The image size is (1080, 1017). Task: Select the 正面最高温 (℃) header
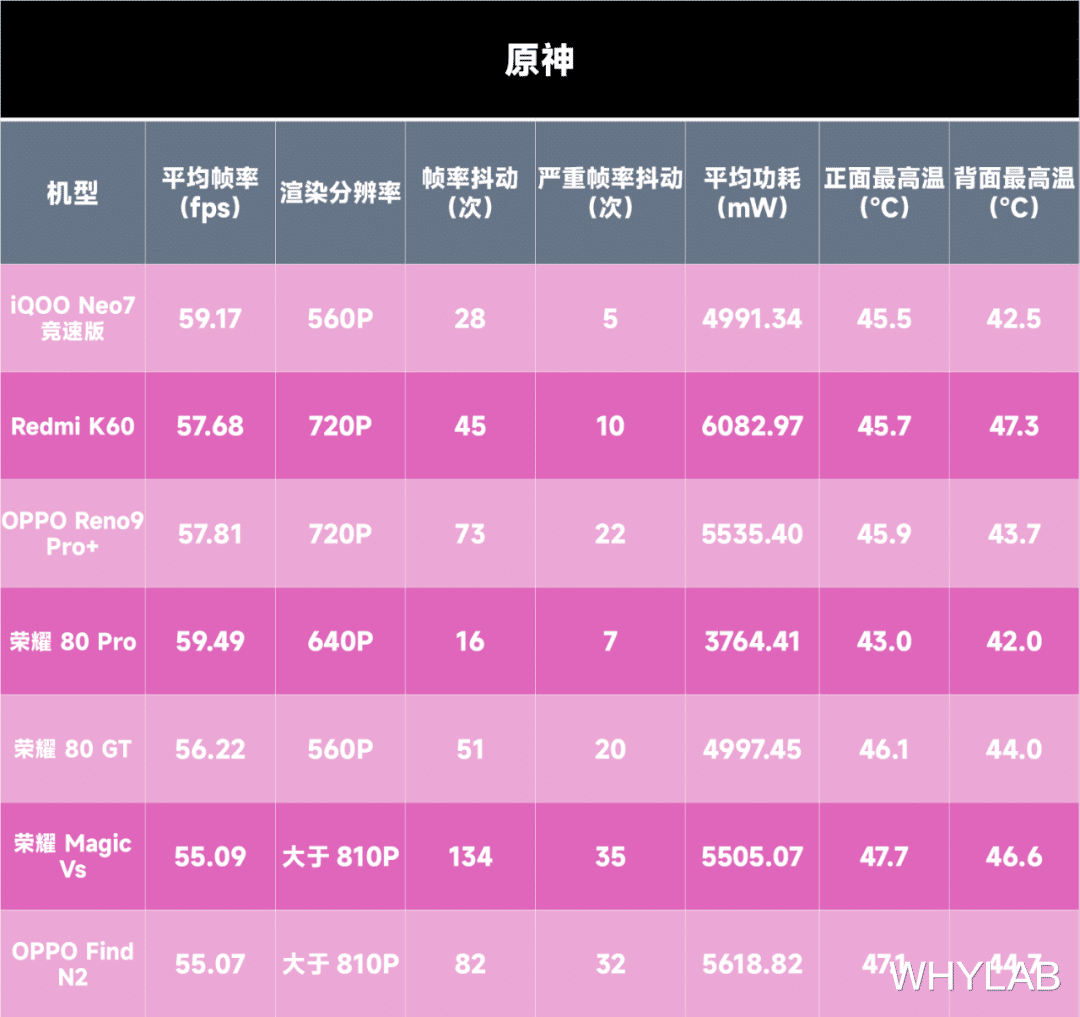point(884,192)
